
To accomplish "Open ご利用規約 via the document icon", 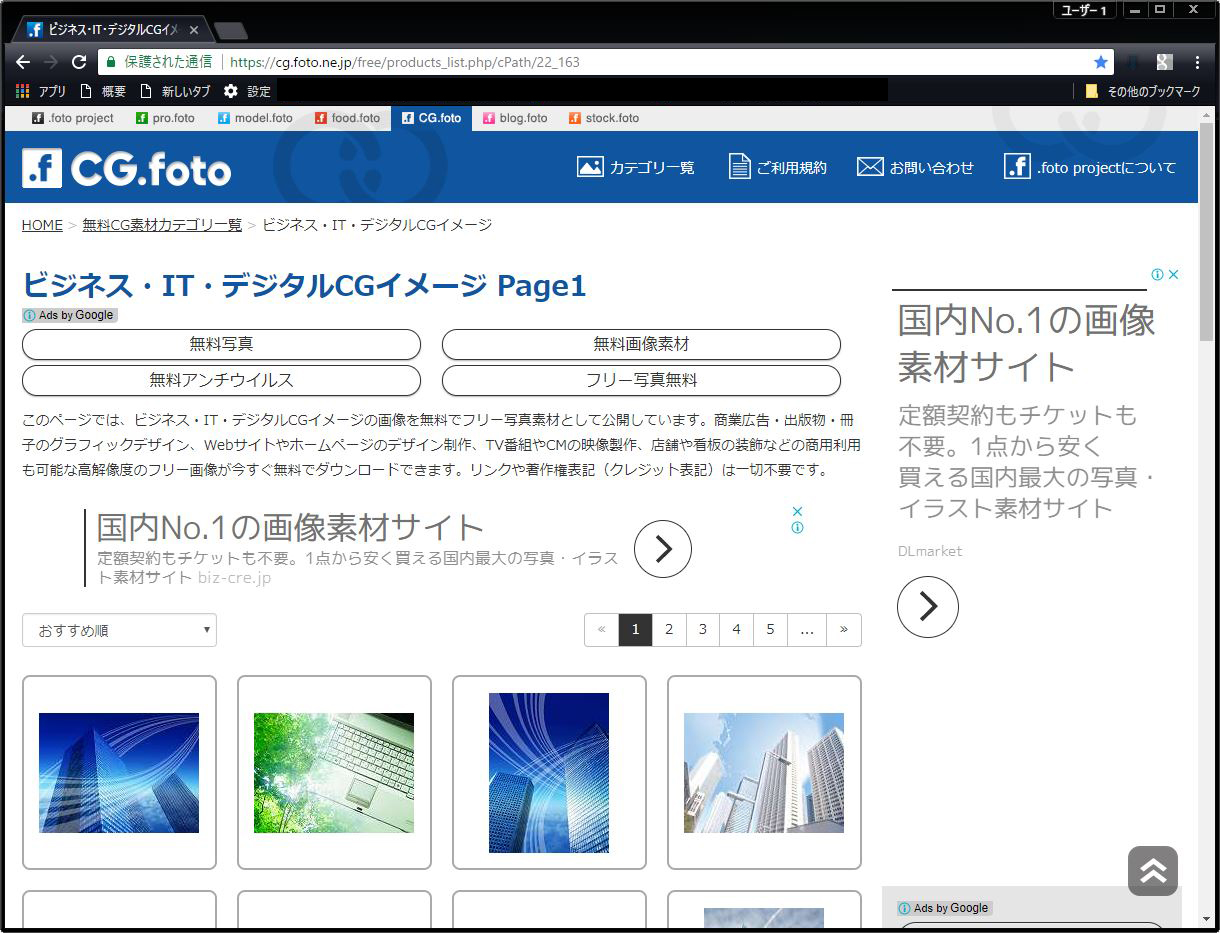I will (739, 167).
